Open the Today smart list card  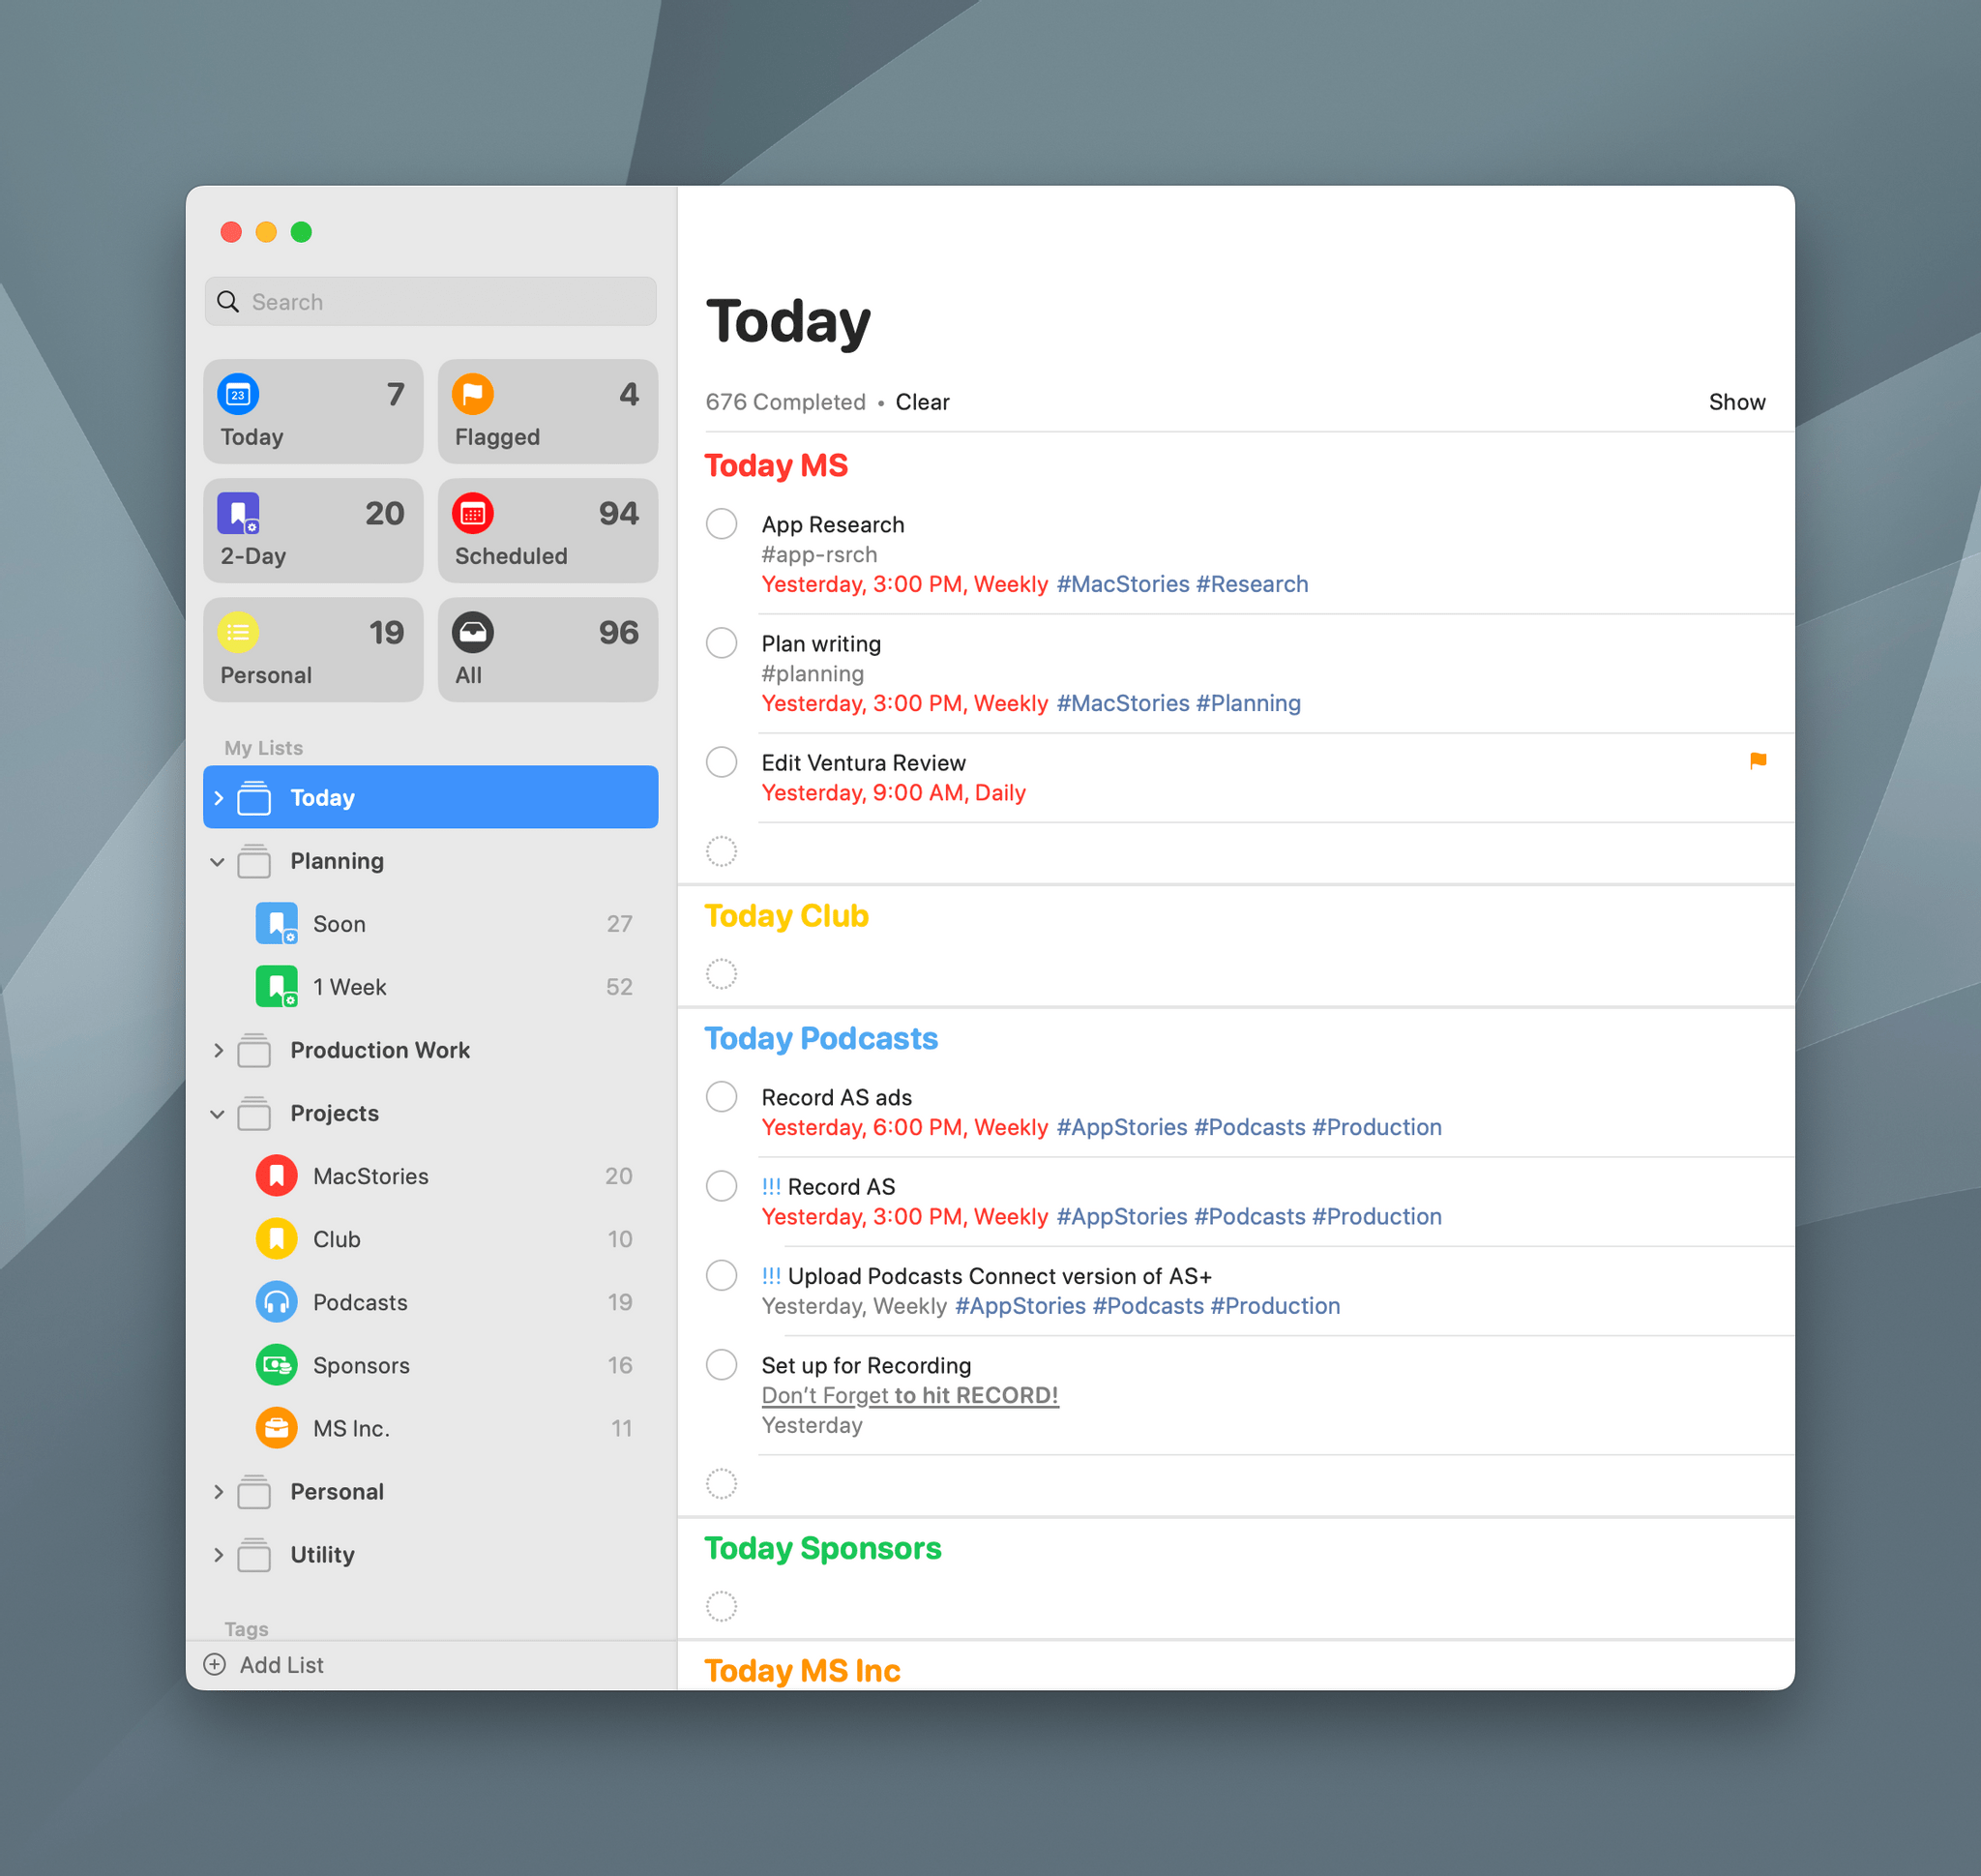[313, 411]
